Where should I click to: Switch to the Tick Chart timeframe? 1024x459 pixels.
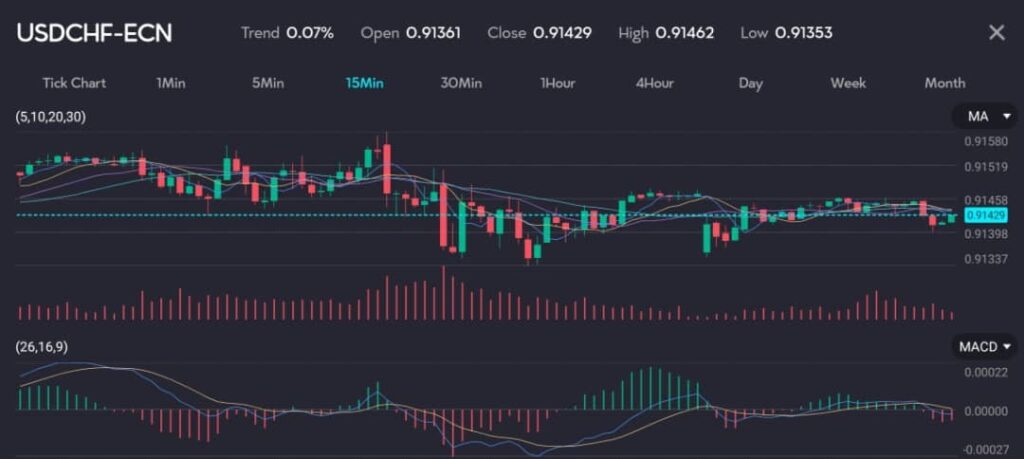74,83
